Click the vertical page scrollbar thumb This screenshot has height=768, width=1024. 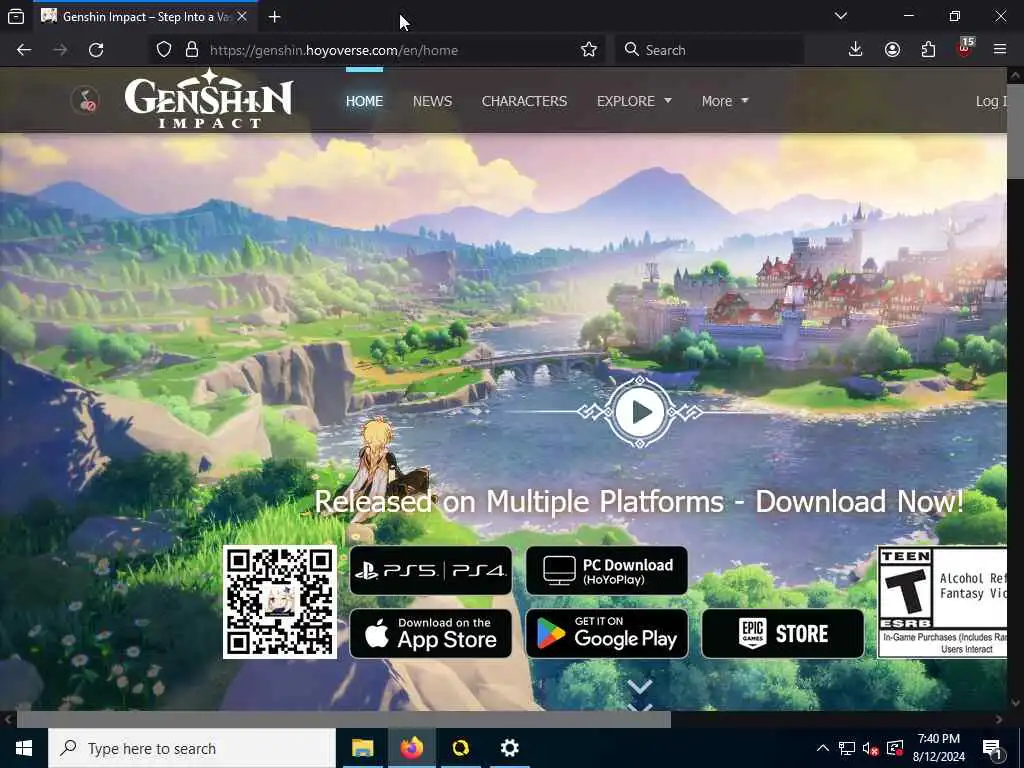coord(1016,129)
